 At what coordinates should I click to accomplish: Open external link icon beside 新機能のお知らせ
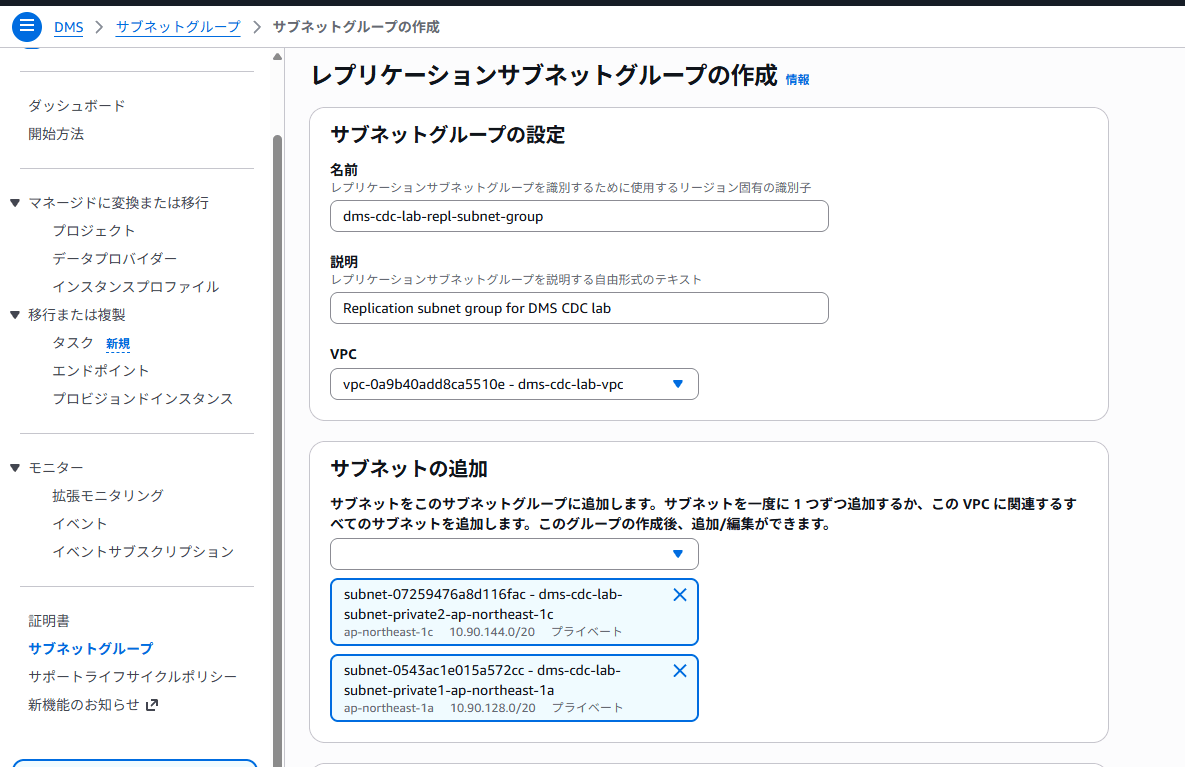click(x=152, y=704)
